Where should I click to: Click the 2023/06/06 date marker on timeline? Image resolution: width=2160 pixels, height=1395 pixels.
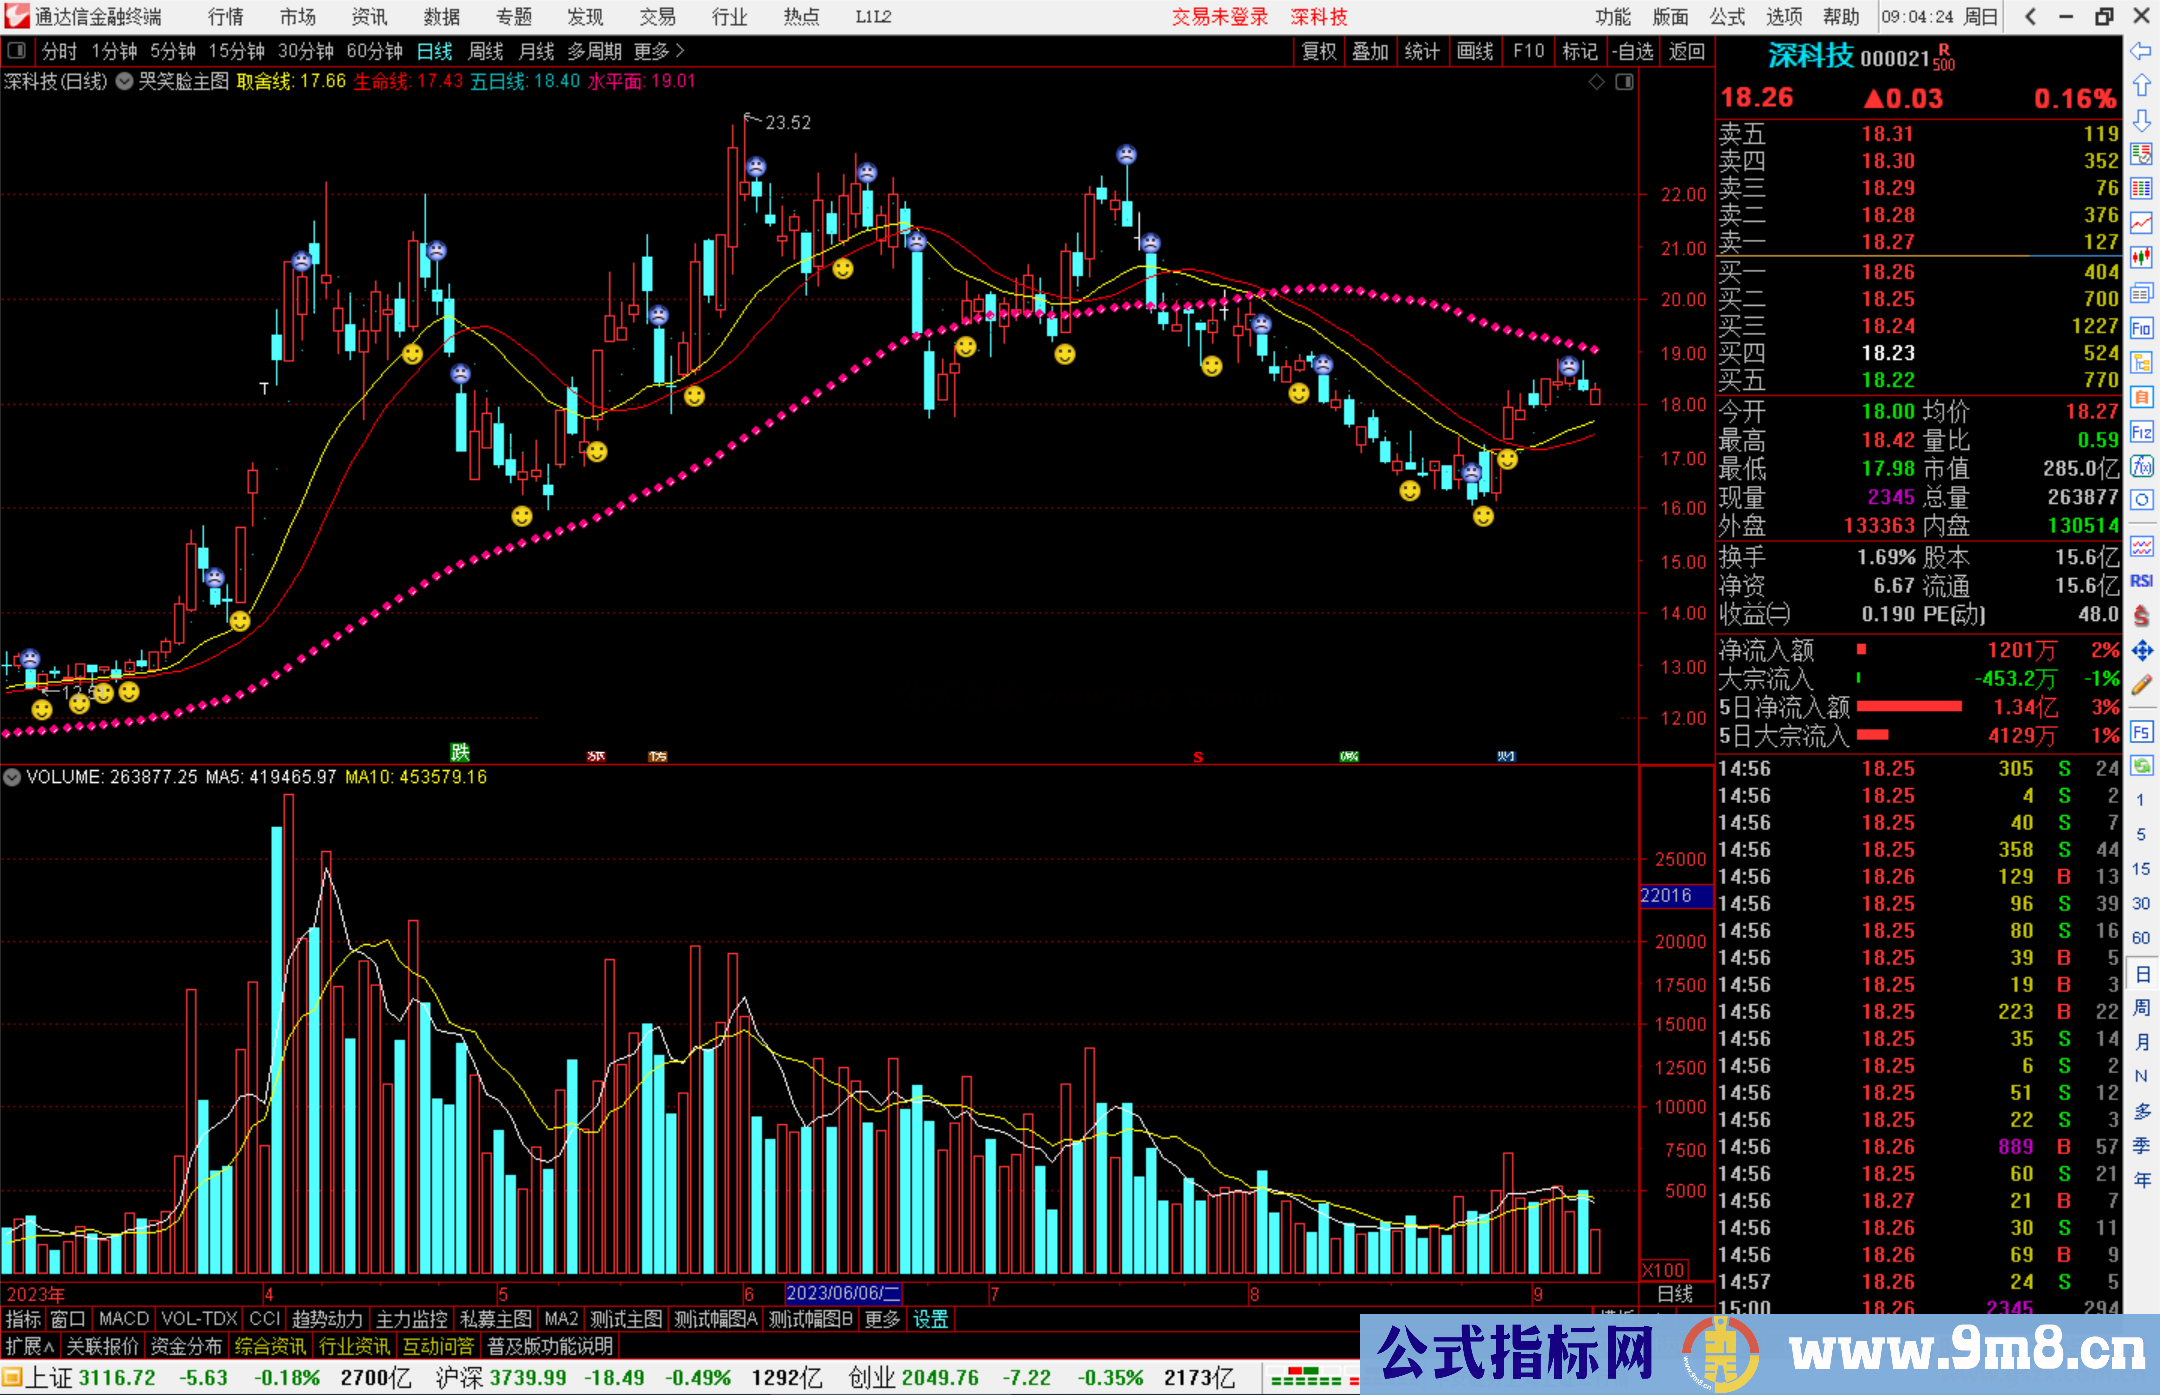click(843, 1293)
